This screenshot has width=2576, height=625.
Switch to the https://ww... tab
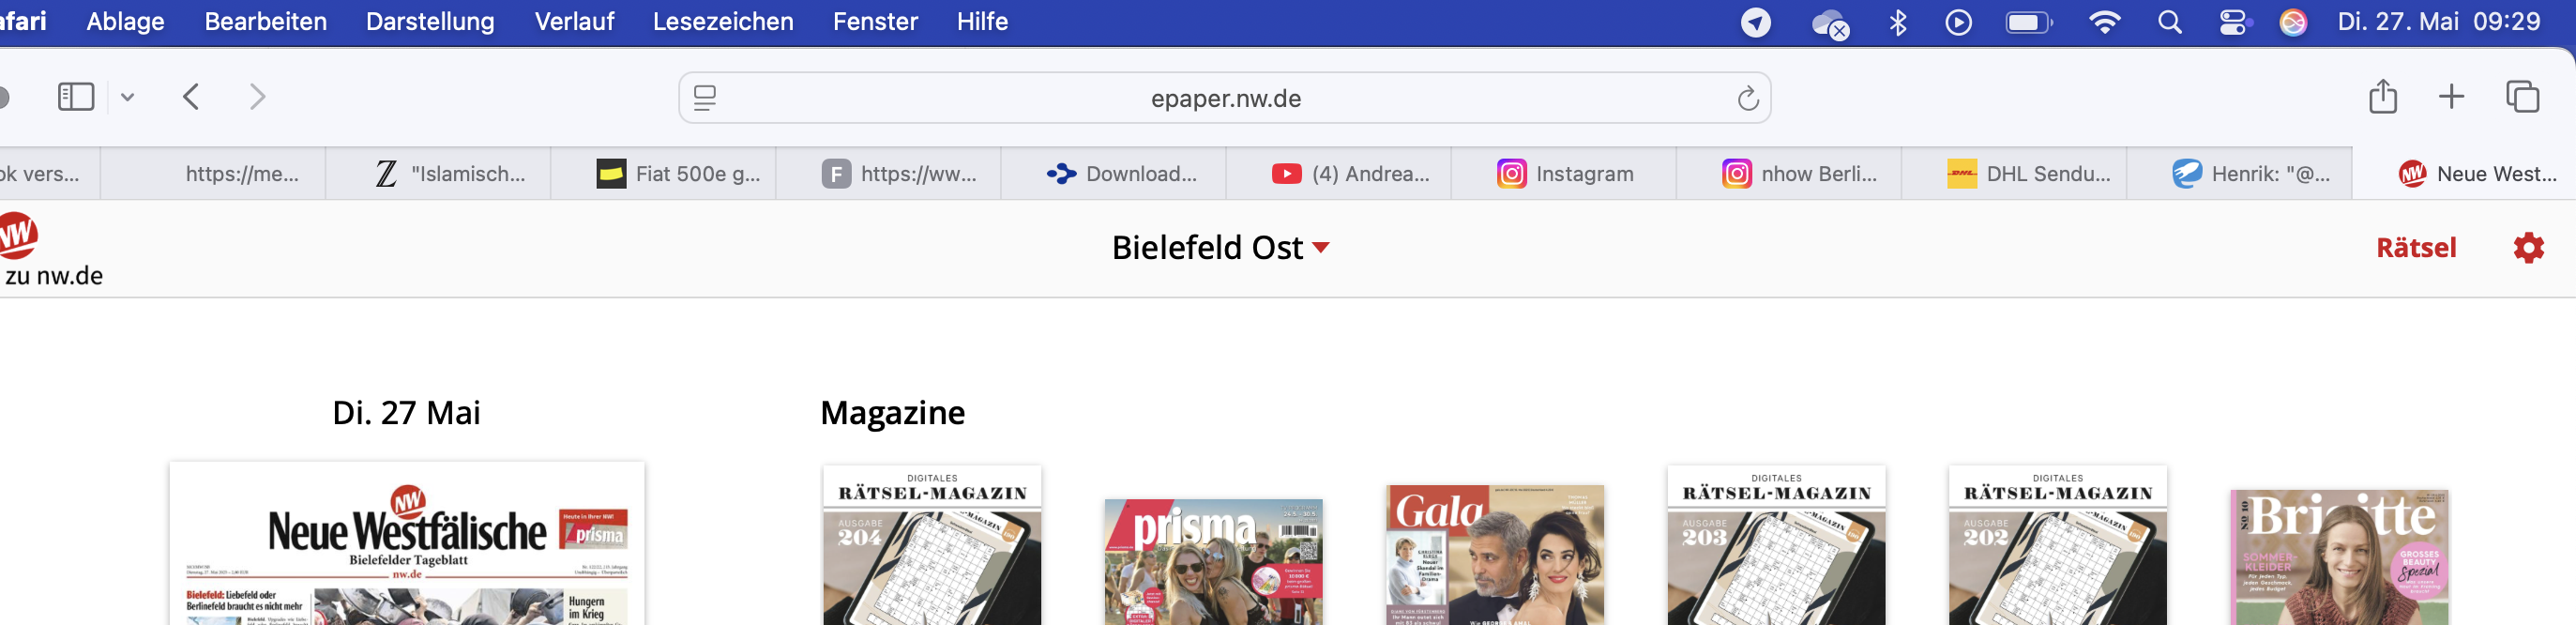(x=888, y=174)
